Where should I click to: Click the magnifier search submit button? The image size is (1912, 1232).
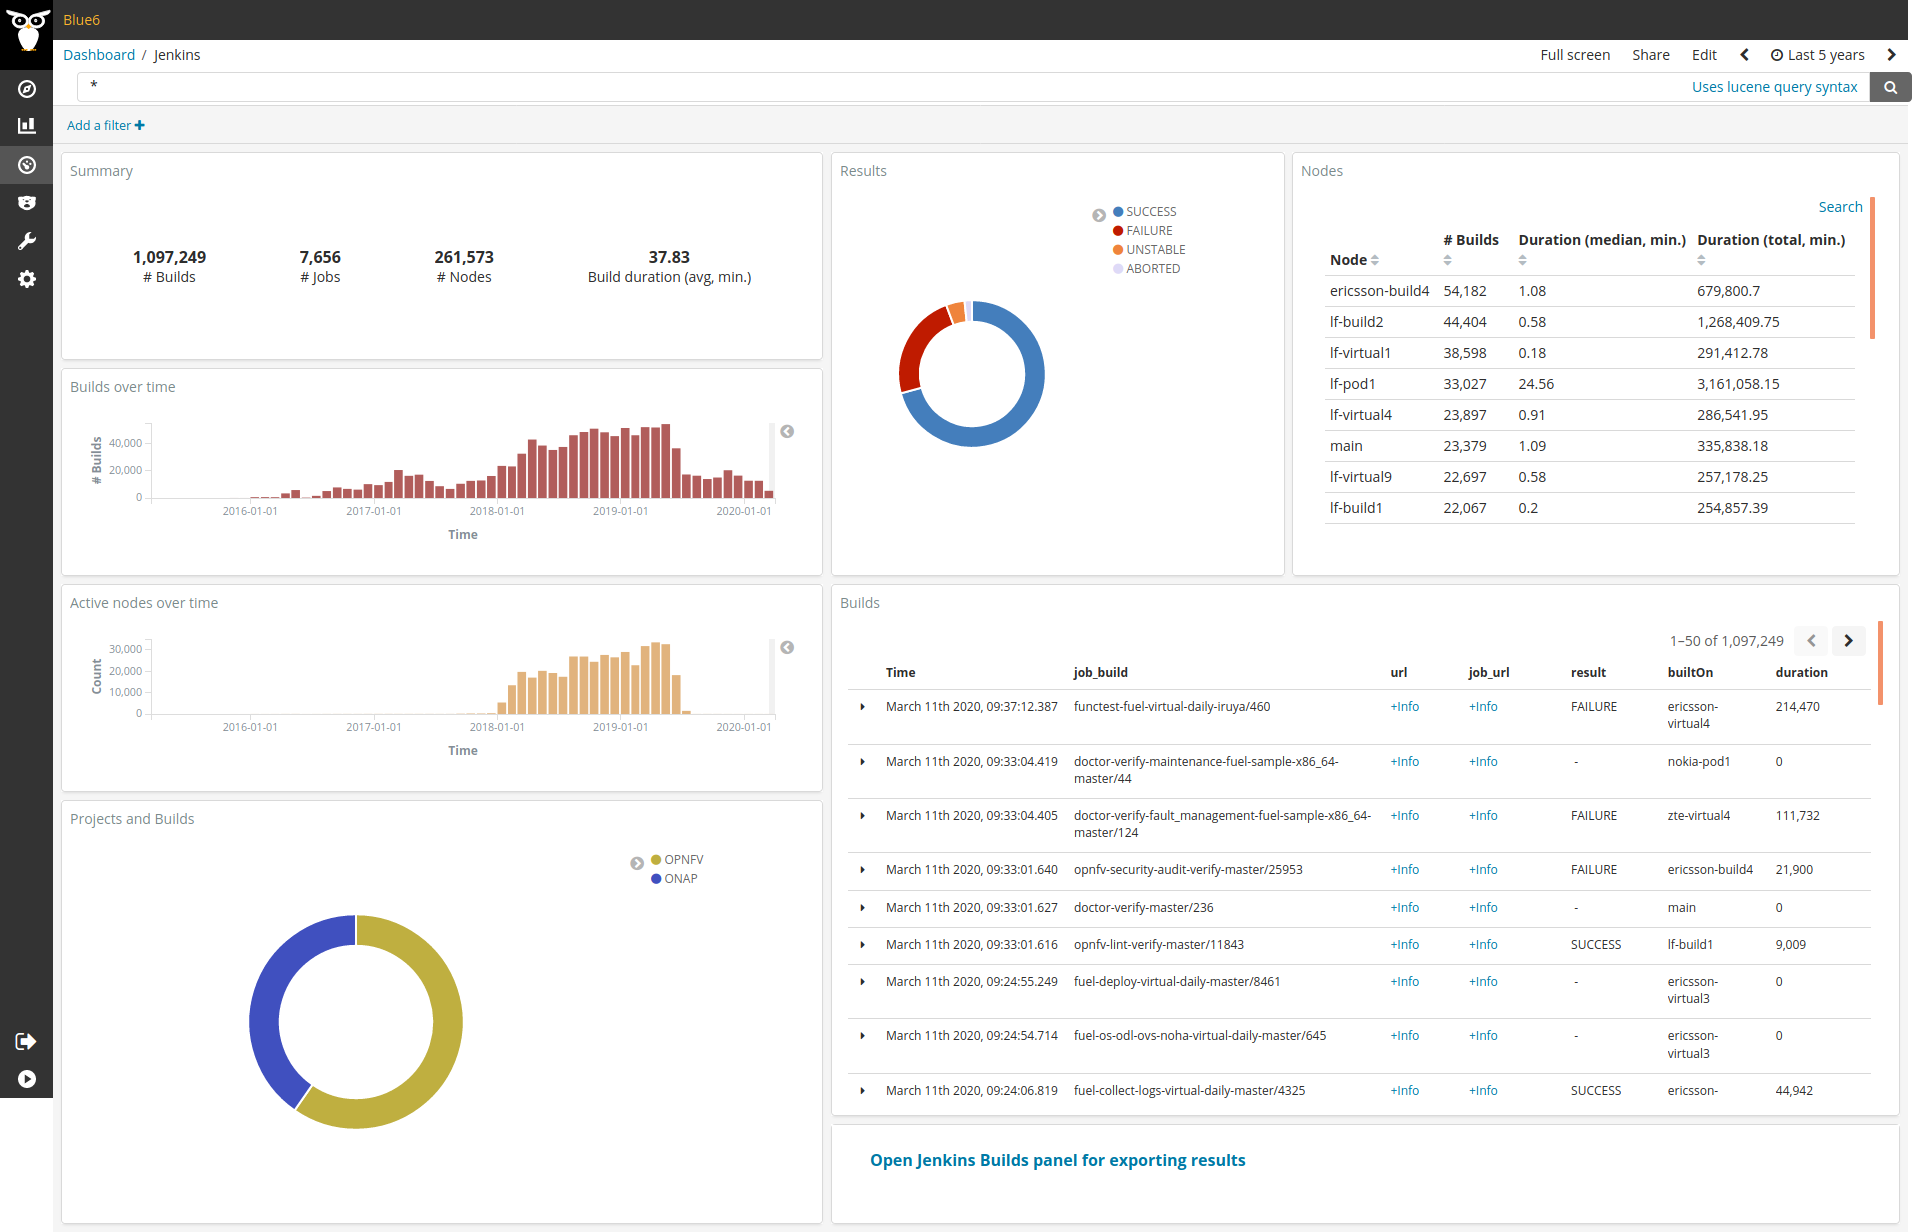click(x=1890, y=87)
